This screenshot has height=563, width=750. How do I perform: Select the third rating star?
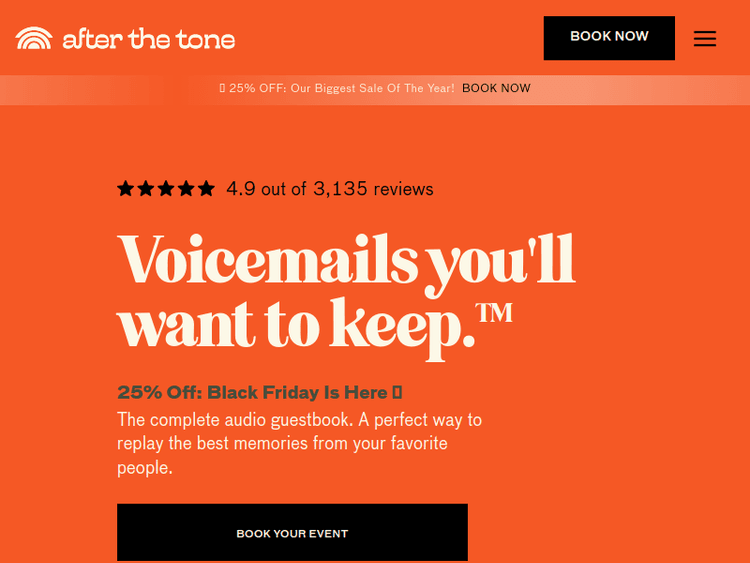[166, 188]
